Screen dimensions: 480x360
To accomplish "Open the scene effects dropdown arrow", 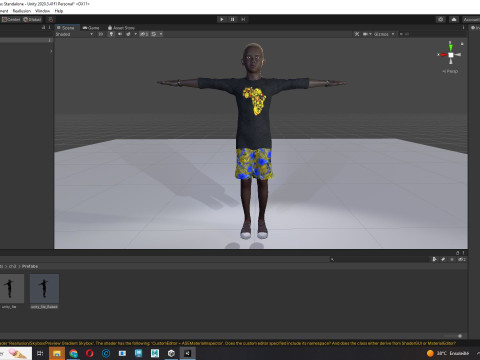I will point(135,34).
